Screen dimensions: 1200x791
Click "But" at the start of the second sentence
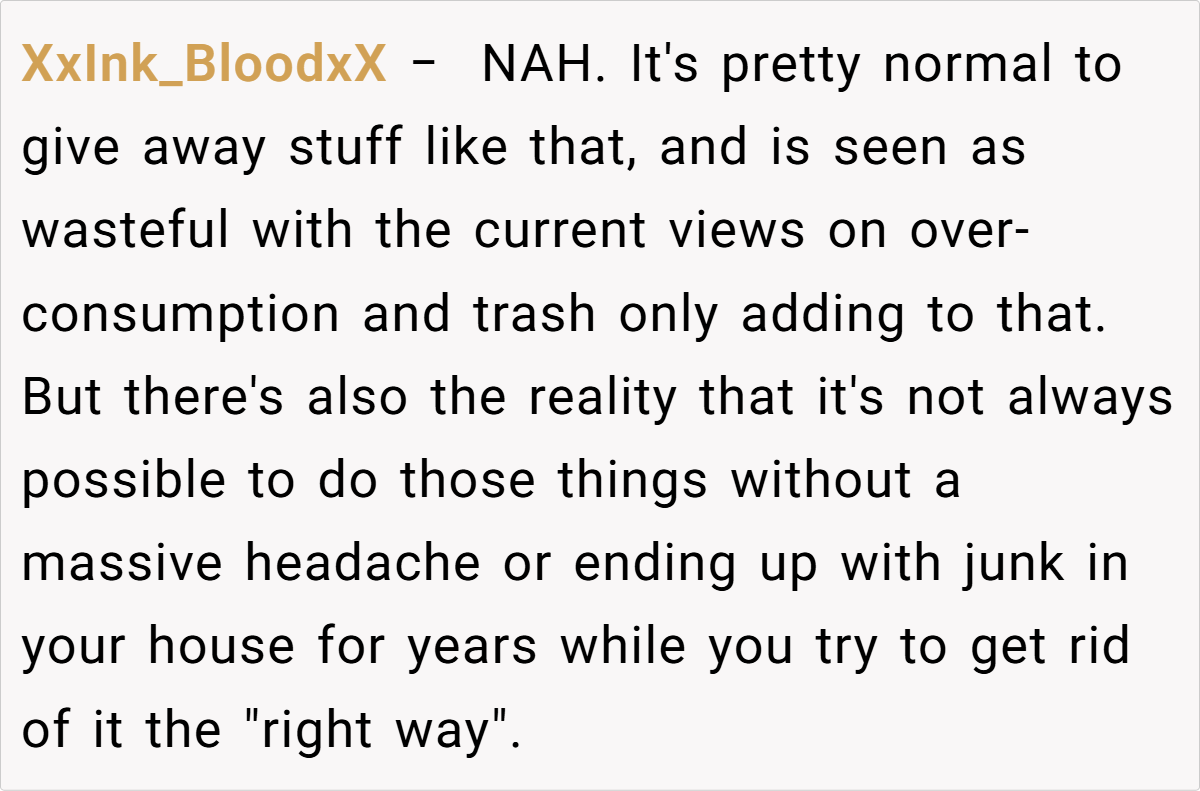(62, 398)
